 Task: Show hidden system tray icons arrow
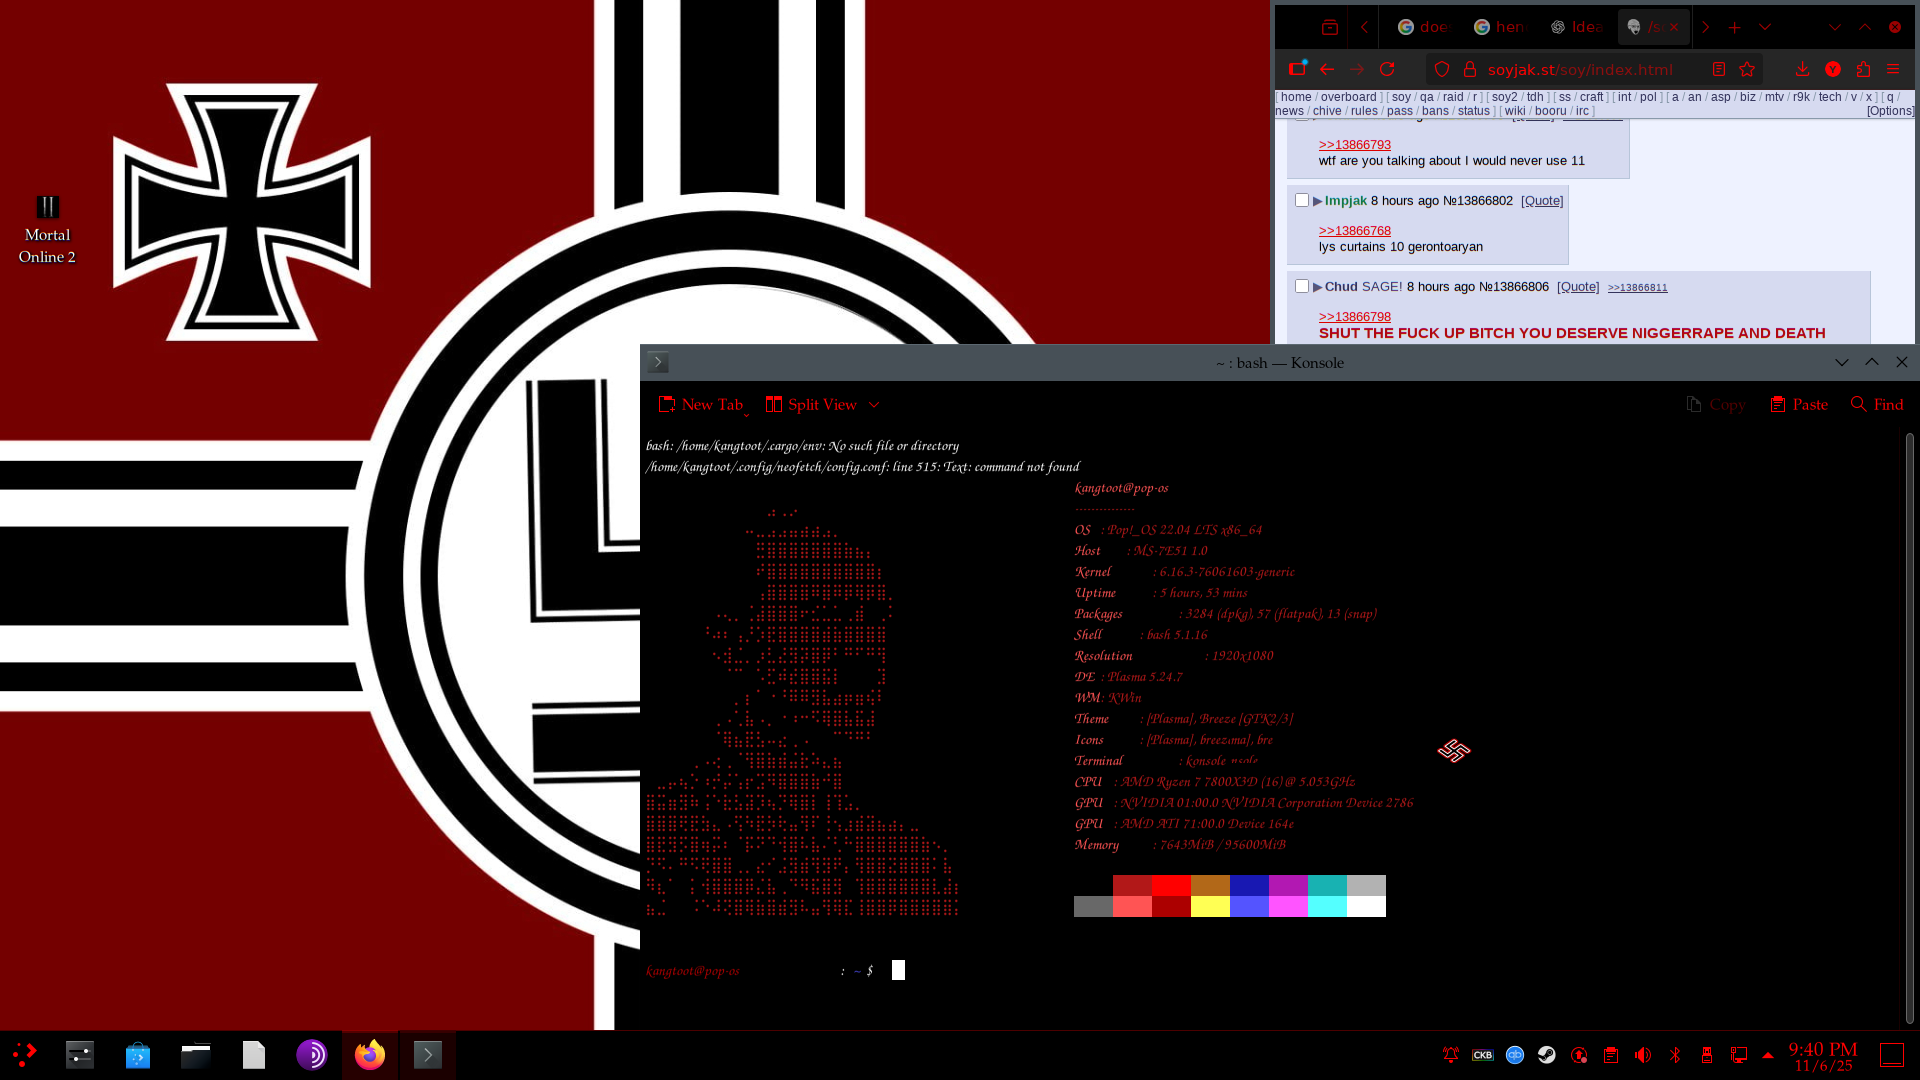(1768, 1055)
